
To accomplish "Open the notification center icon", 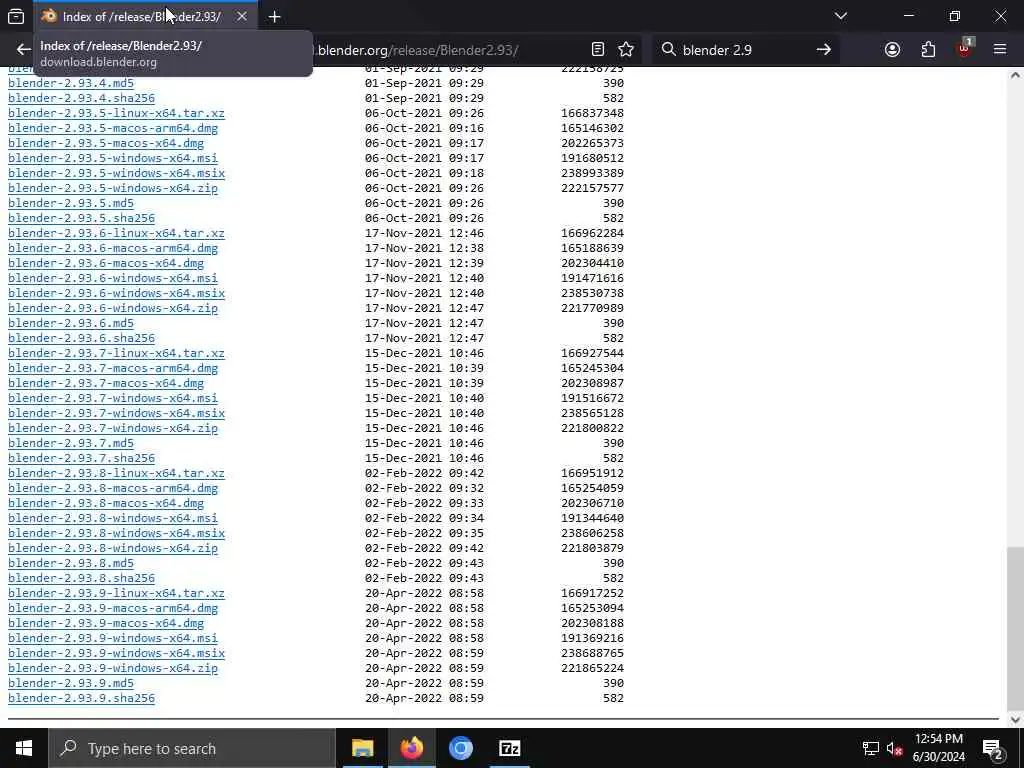I will coord(993,748).
